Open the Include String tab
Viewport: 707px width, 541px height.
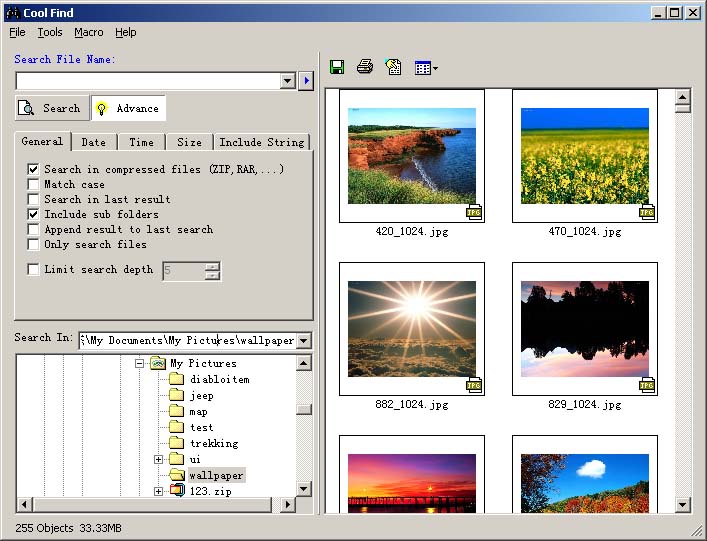(x=262, y=142)
